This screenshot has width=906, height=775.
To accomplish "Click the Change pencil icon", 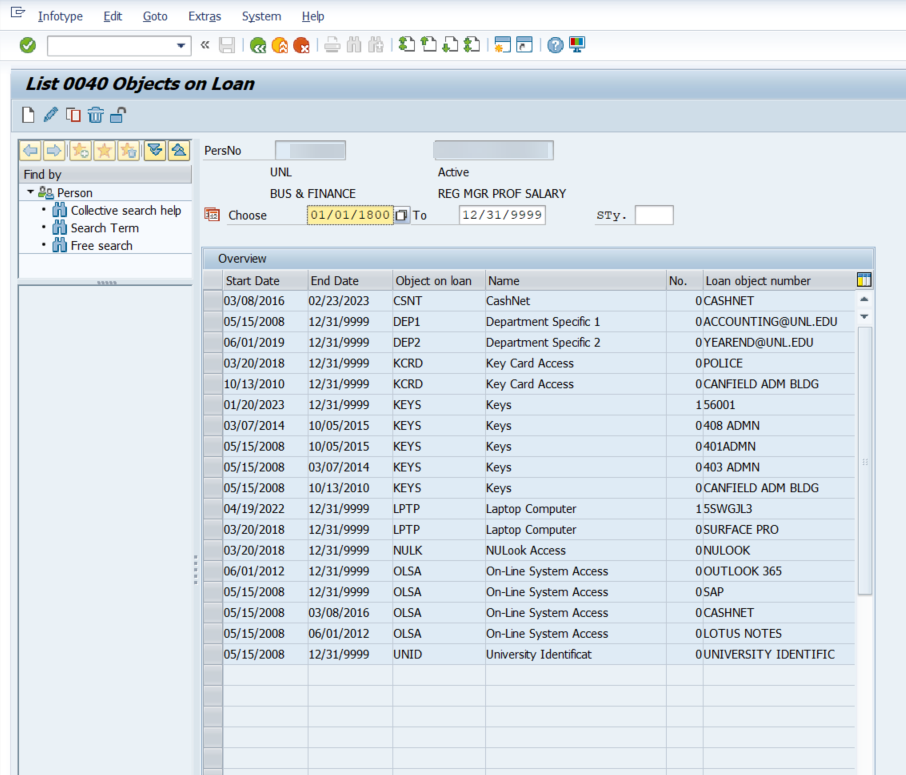I will pyautogui.click(x=50, y=115).
